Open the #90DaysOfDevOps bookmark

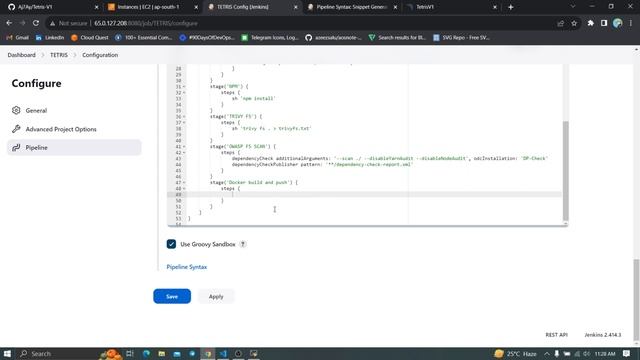pyautogui.click(x=207, y=38)
